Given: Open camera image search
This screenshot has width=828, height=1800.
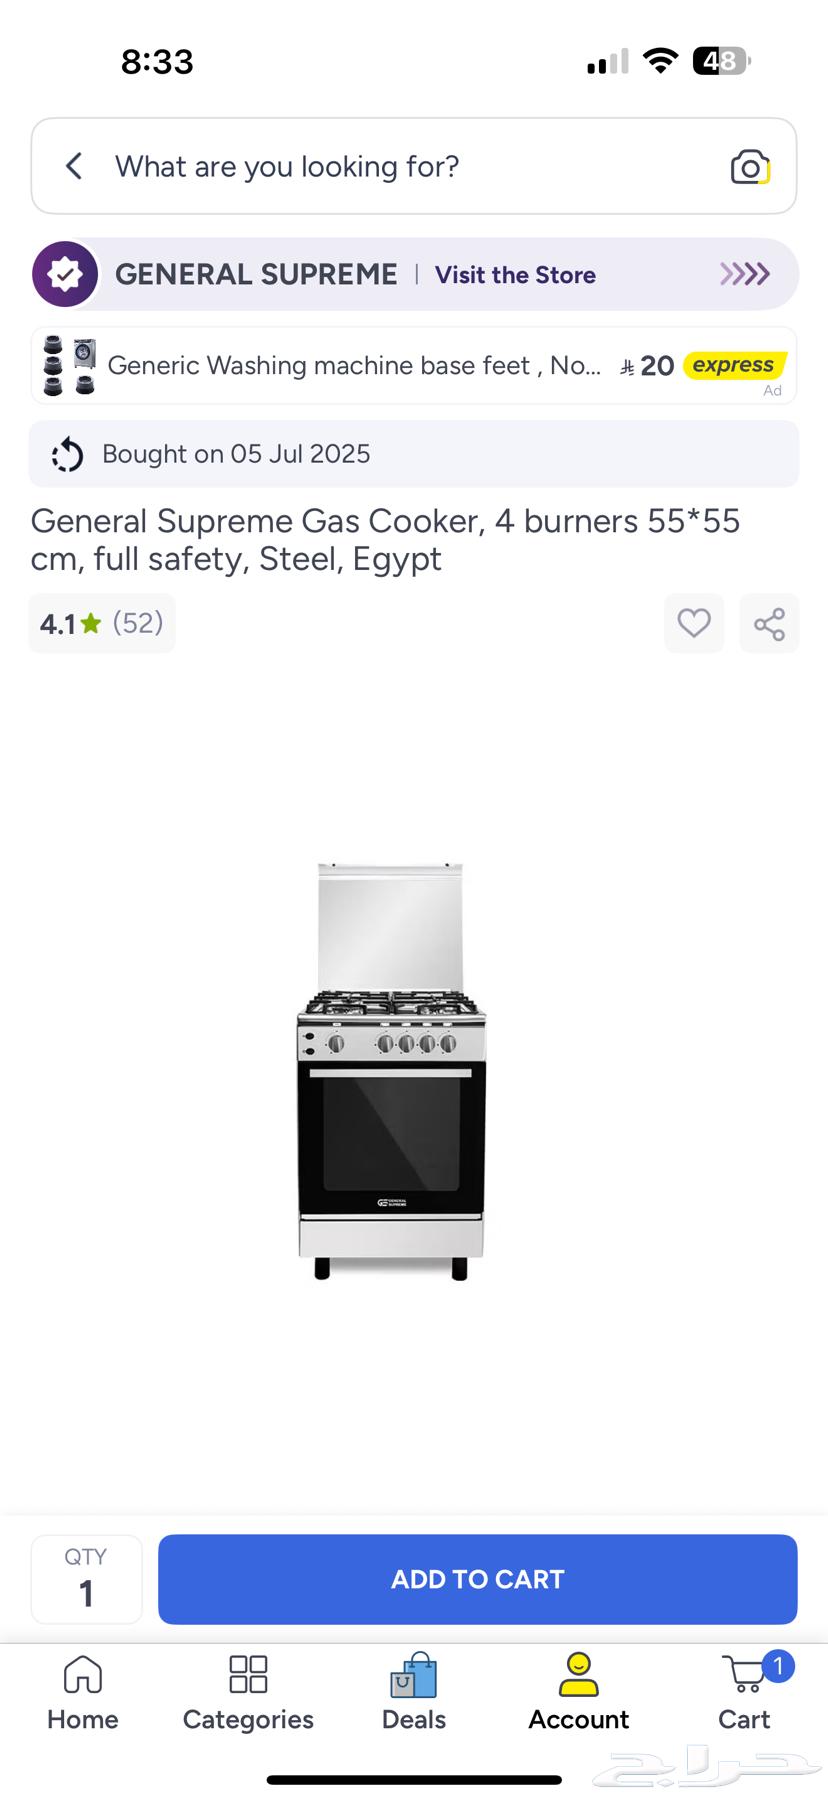Looking at the screenshot, I should (750, 167).
